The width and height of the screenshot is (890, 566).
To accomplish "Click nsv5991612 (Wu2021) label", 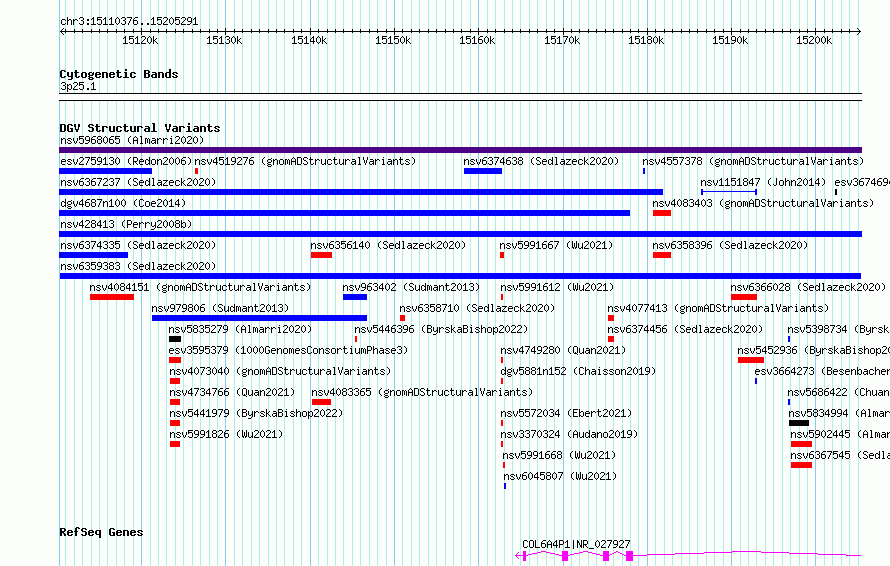I will (557, 287).
